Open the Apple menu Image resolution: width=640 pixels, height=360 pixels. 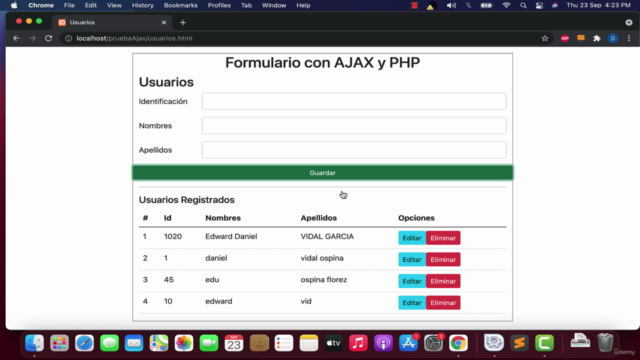tap(14, 5)
